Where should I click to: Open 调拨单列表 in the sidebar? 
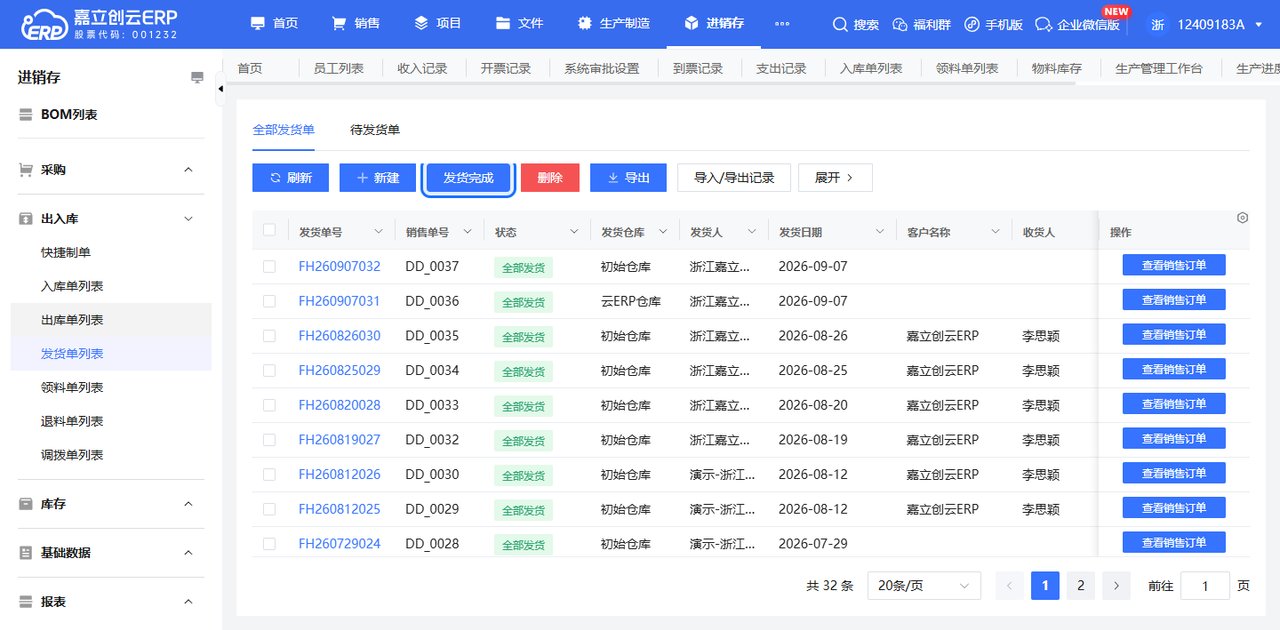click(72, 455)
